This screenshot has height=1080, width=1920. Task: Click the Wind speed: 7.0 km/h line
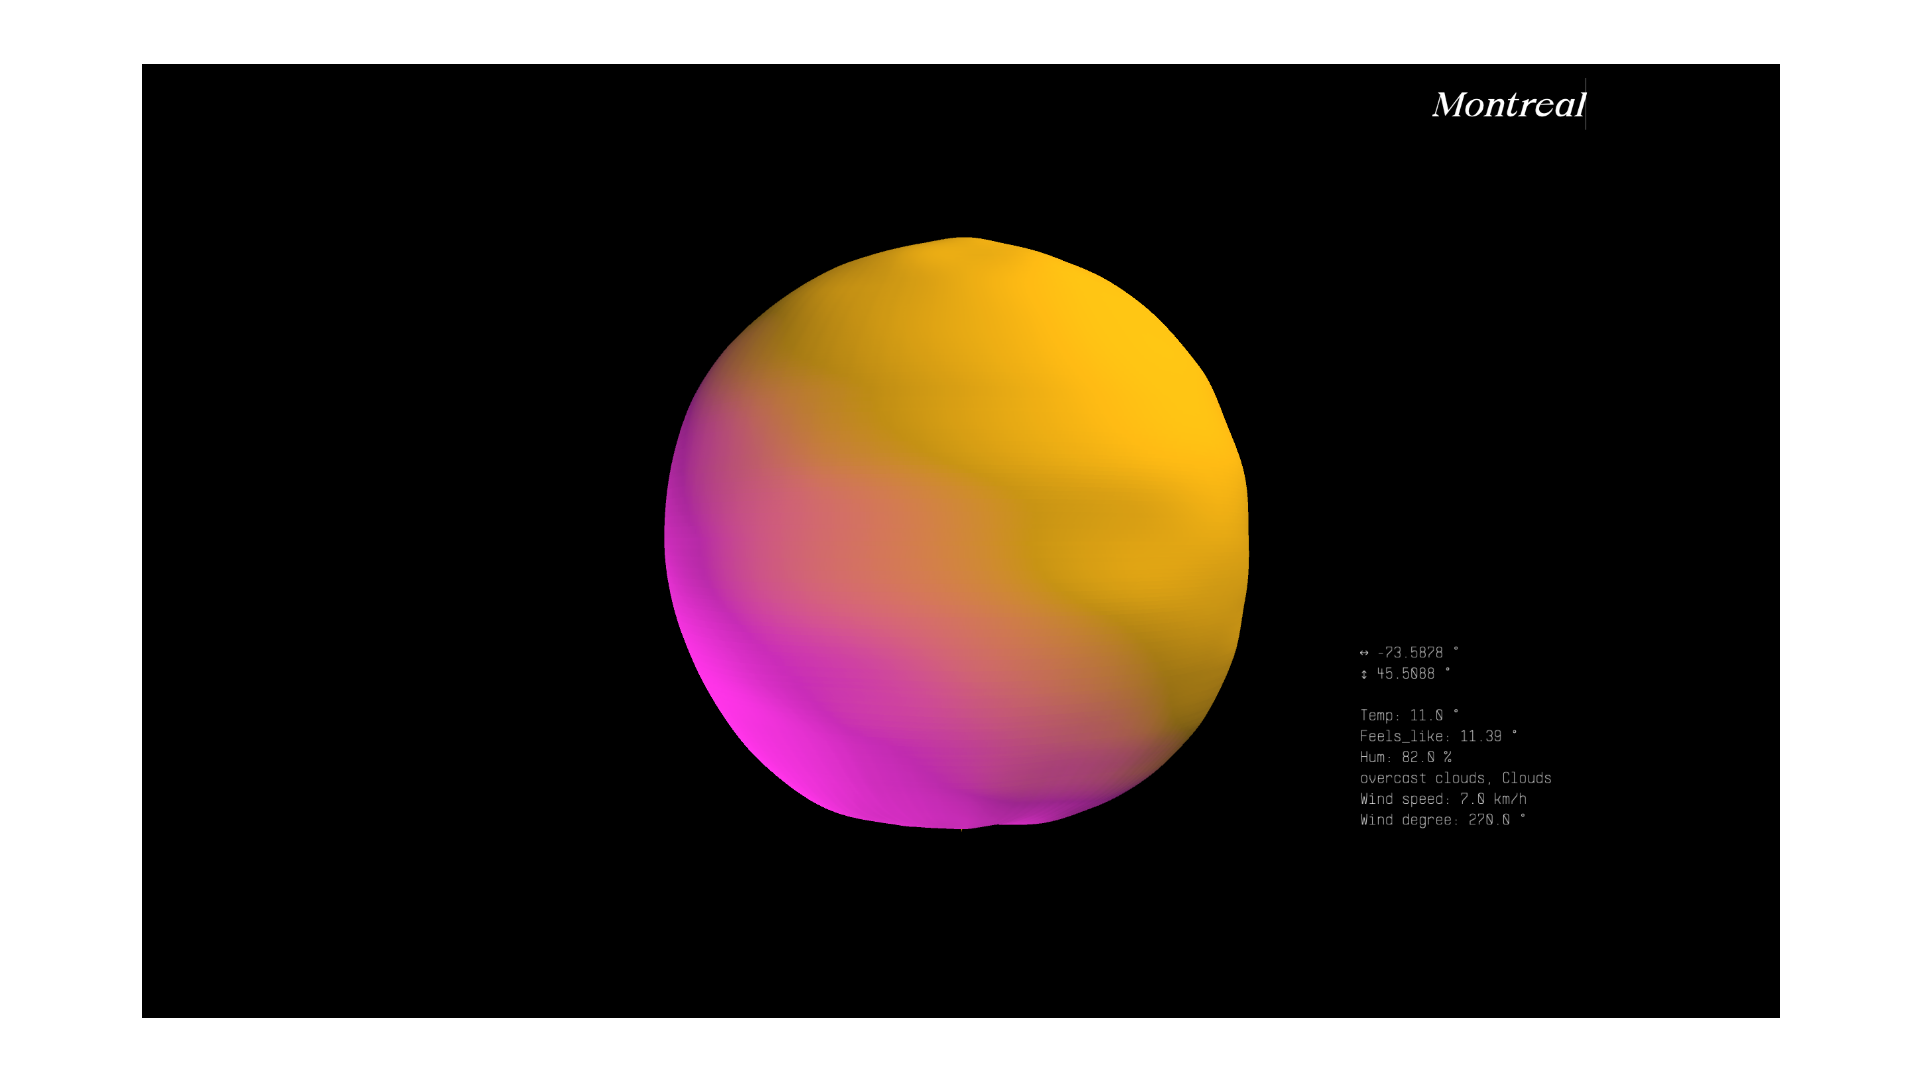1443,799
